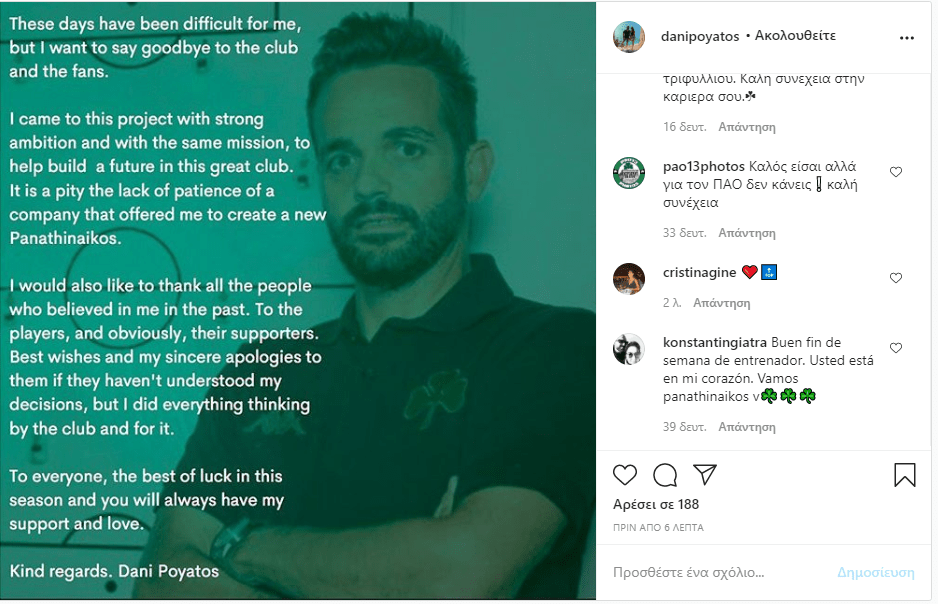View the 188 likes list
The image size is (938, 604).
point(656,505)
